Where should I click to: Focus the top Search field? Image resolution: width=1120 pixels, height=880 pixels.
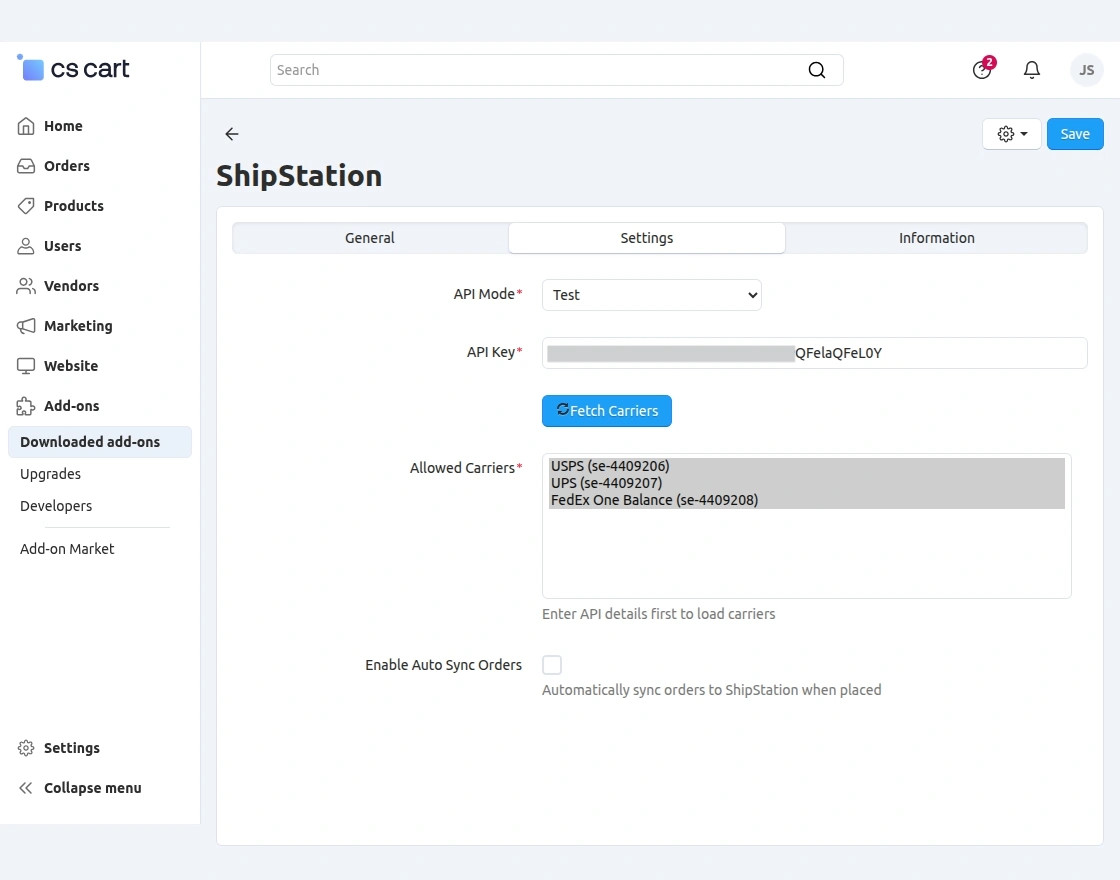tap(556, 70)
